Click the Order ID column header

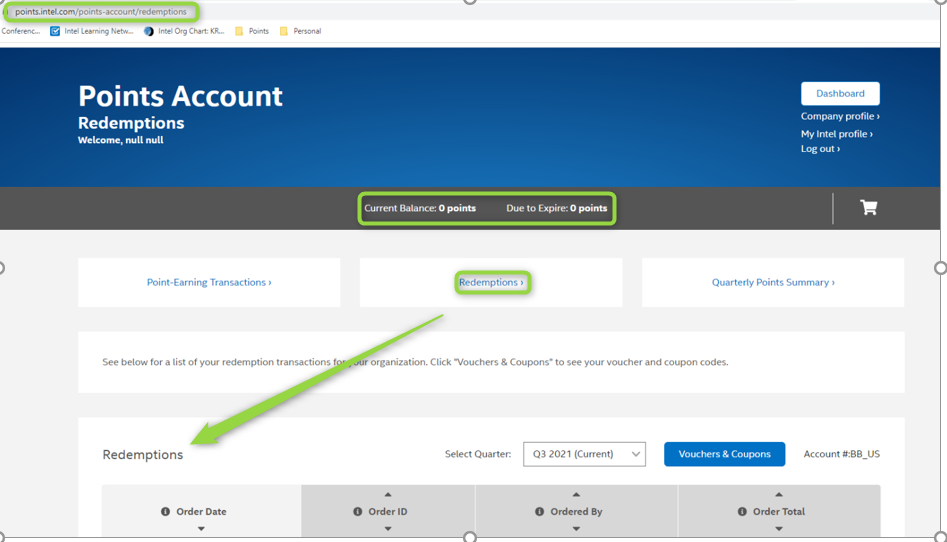pyautogui.click(x=388, y=511)
